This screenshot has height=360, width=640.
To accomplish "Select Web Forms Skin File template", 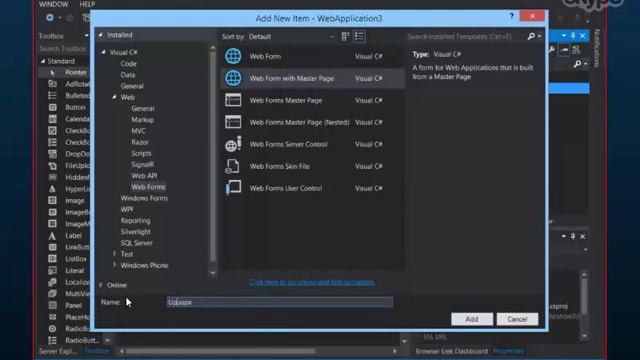I will coord(313,167).
